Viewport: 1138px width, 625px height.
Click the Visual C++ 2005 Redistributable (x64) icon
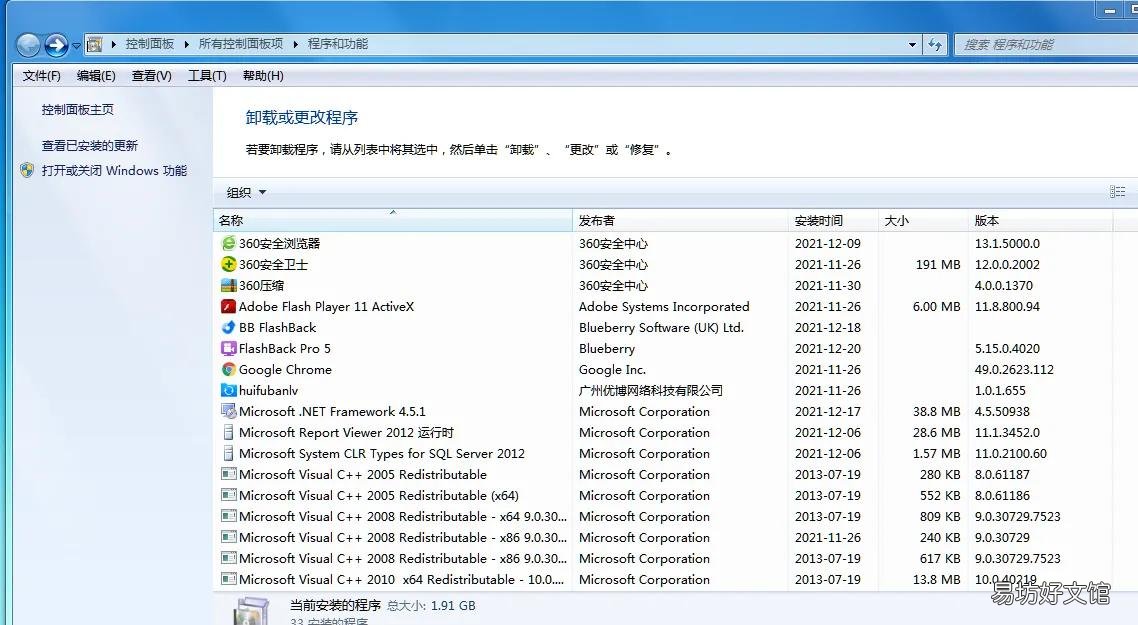tap(229, 496)
